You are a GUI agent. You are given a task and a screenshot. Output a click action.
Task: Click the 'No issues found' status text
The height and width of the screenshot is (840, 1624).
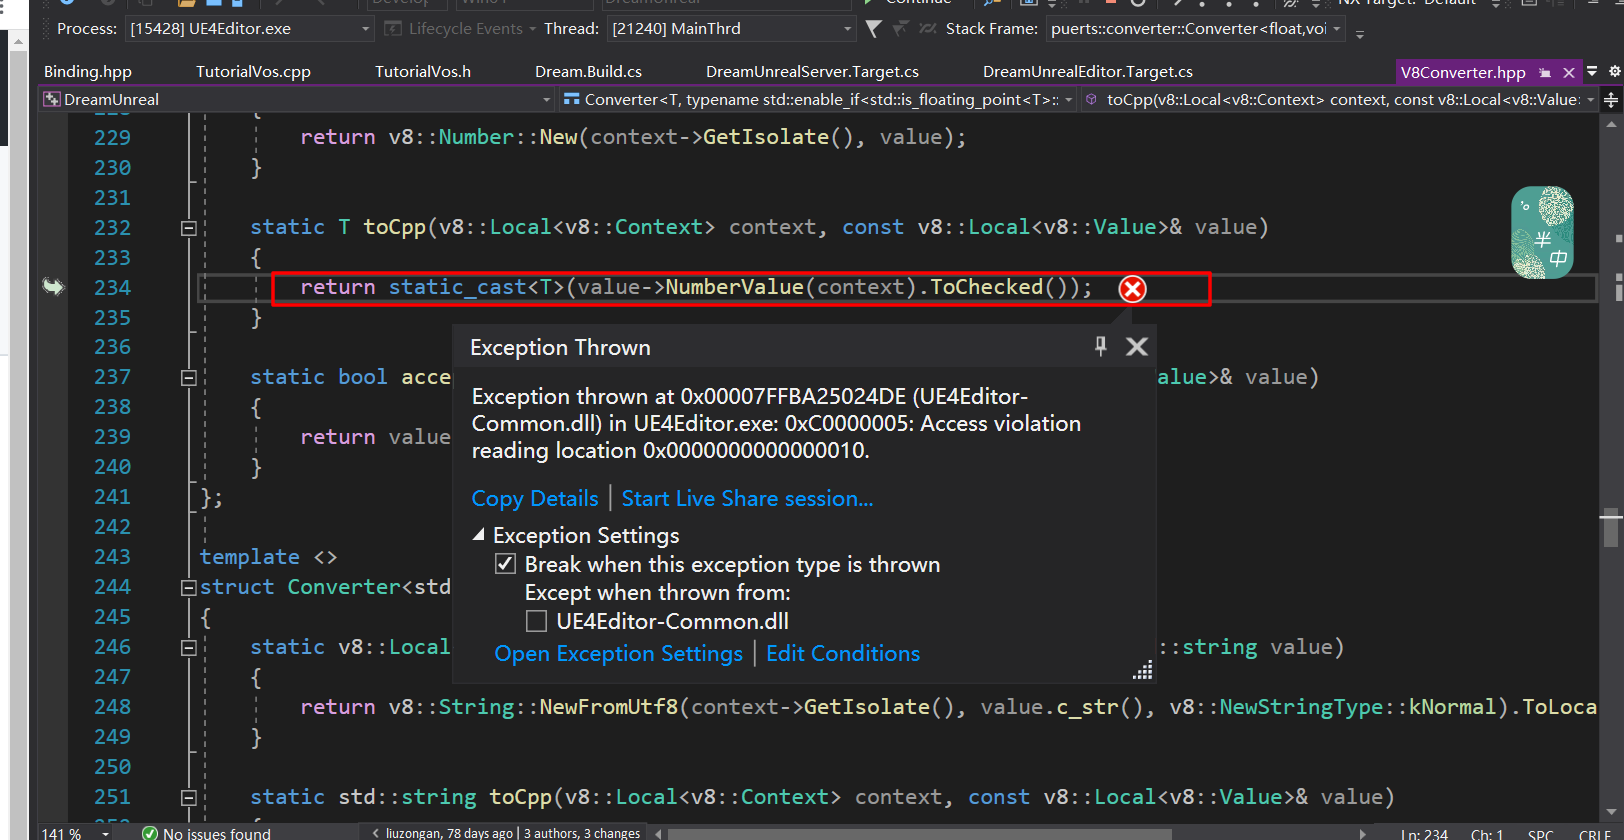(x=216, y=833)
